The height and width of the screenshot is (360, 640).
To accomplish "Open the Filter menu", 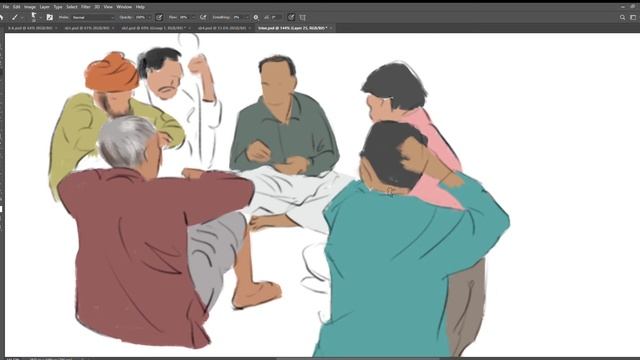I will (86, 7).
